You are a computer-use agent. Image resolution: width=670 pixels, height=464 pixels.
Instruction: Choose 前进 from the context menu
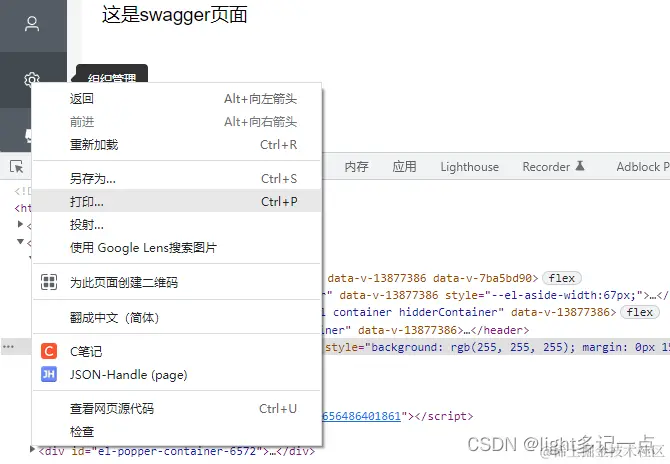(177, 122)
